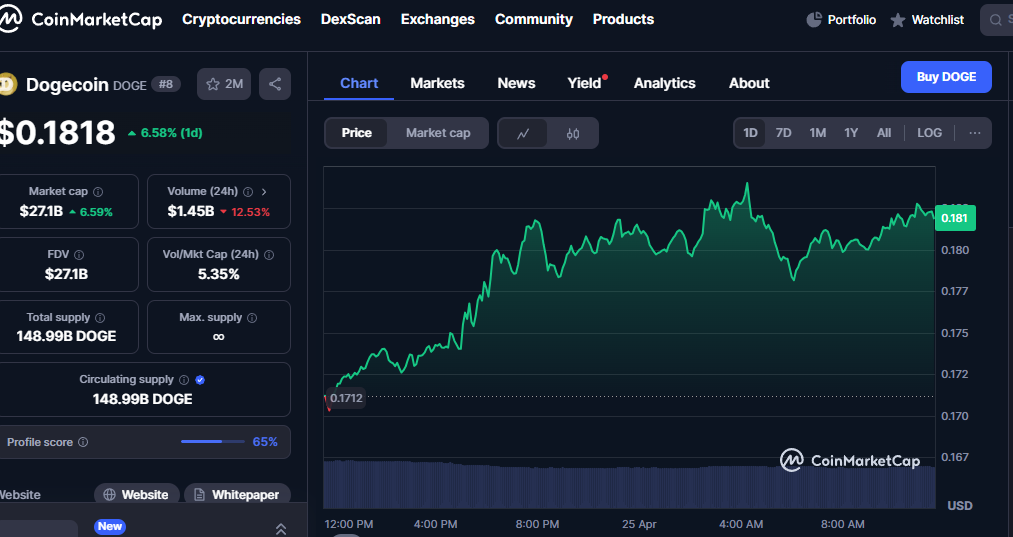This screenshot has width=1013, height=537.
Task: Open the Watchlist star icon
Action: (x=897, y=20)
